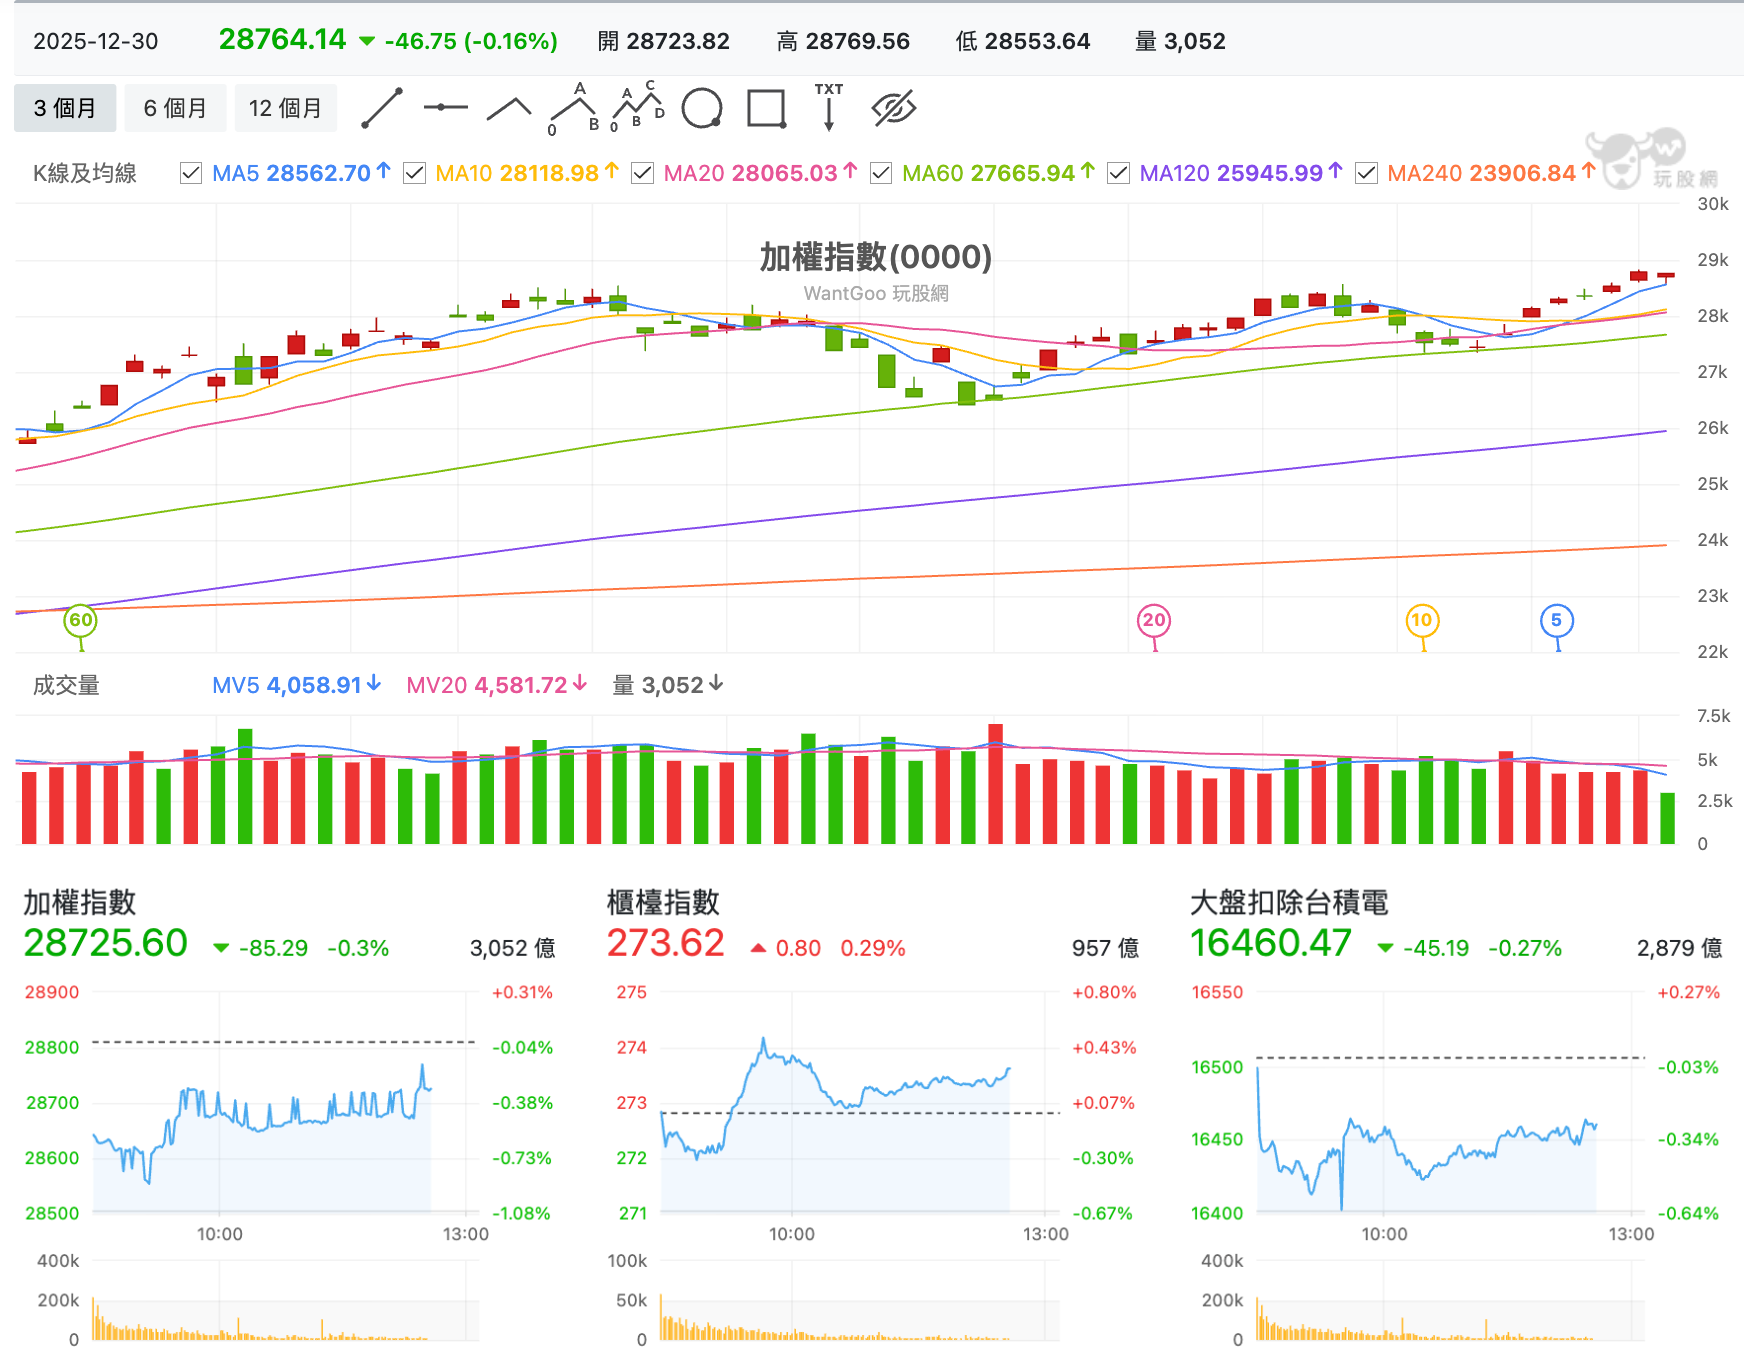The height and width of the screenshot is (1363, 1744).
Task: Select the trend line drawing tool
Action: (x=382, y=108)
